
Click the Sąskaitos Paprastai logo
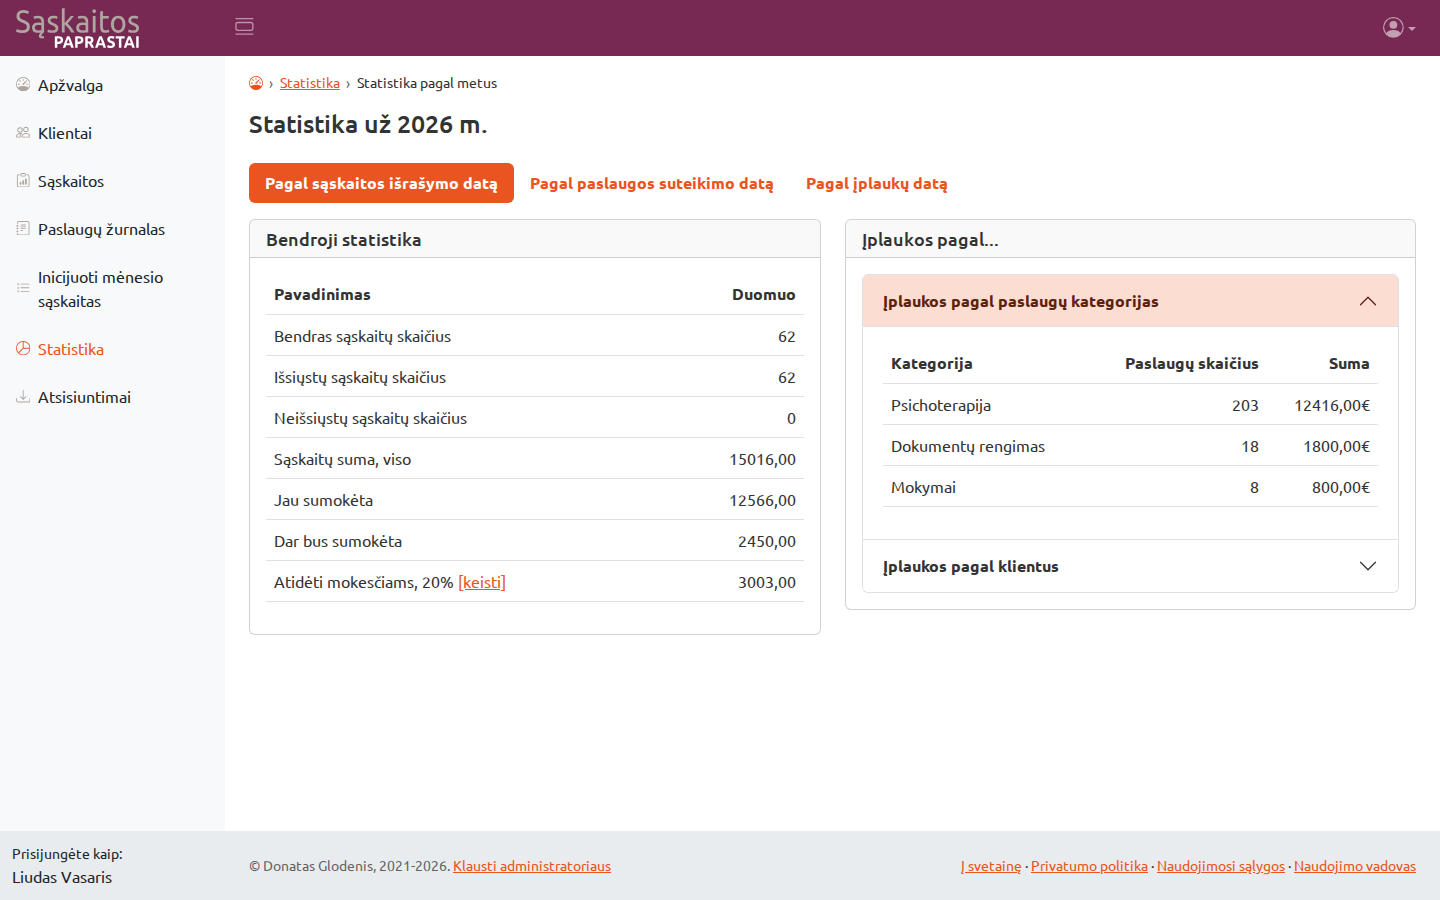pyautogui.click(x=77, y=28)
